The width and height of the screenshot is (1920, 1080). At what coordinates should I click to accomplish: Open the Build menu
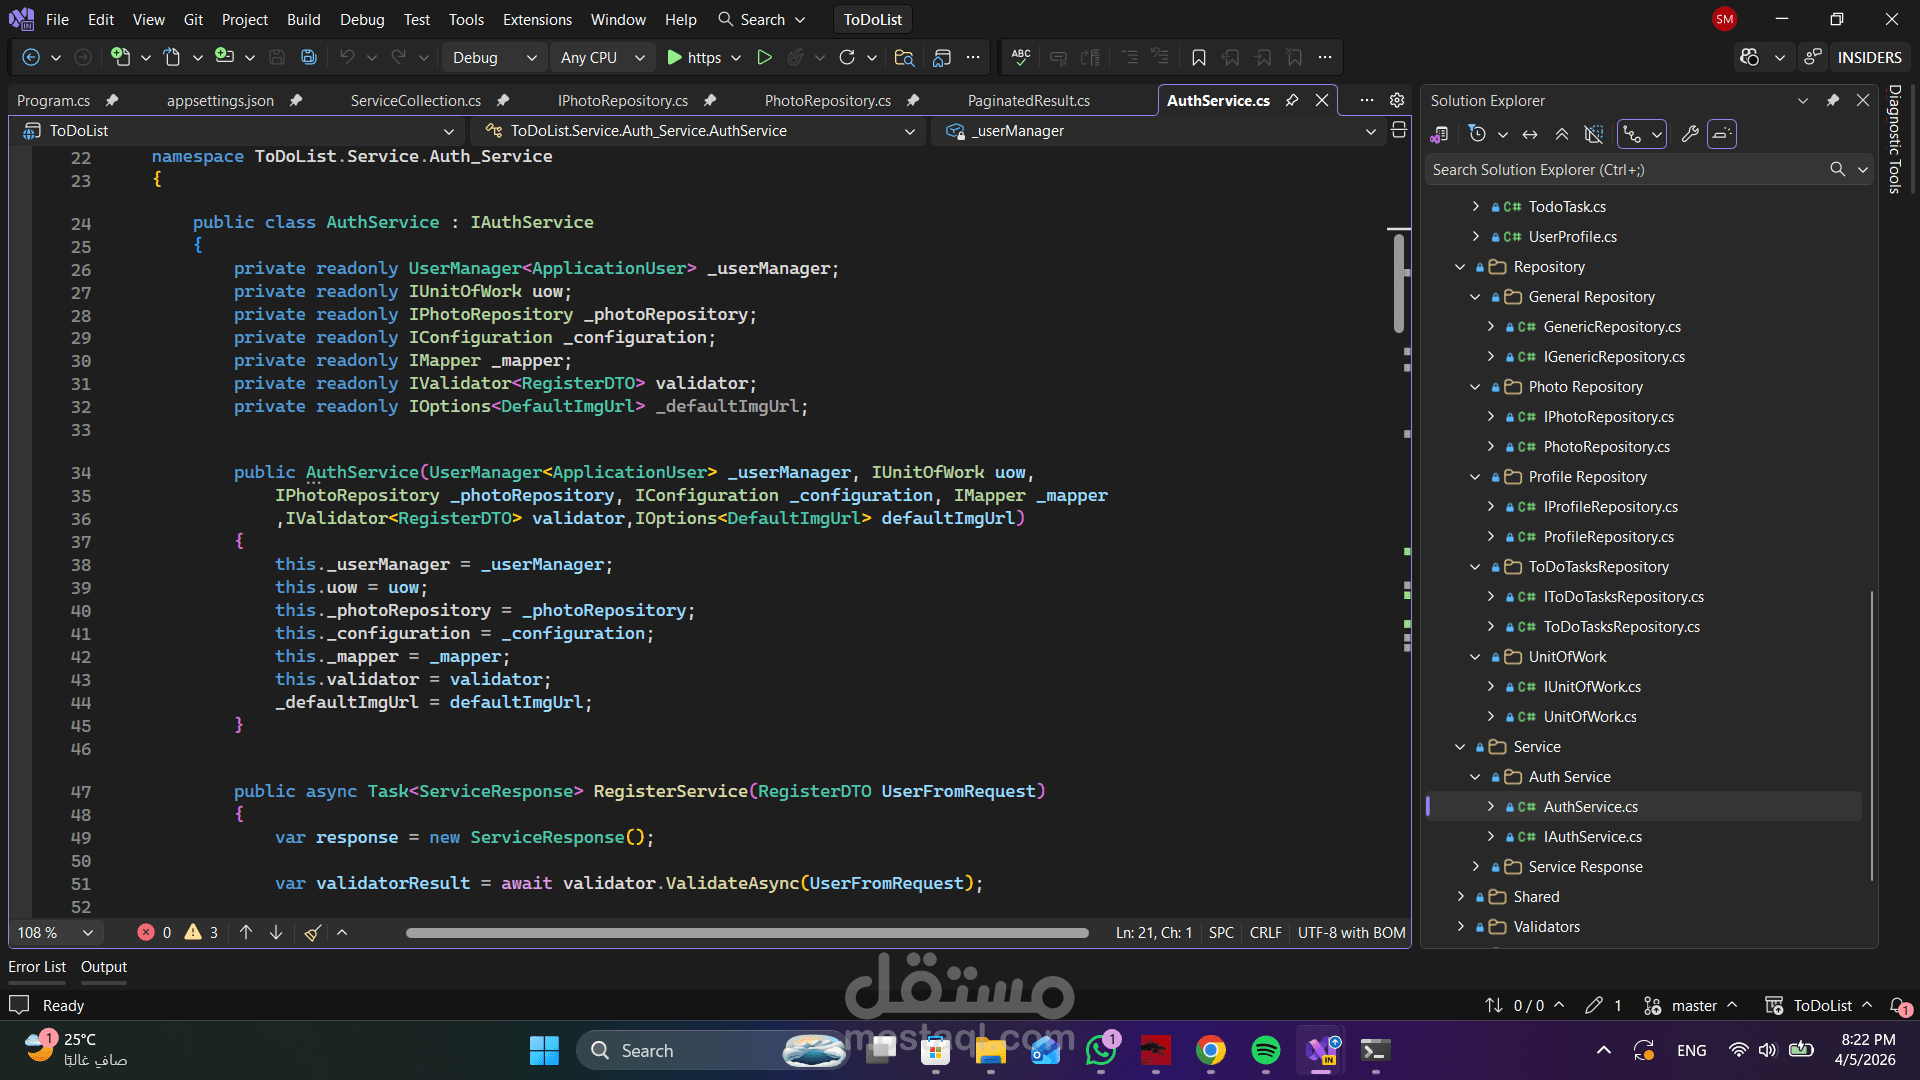pyautogui.click(x=303, y=19)
